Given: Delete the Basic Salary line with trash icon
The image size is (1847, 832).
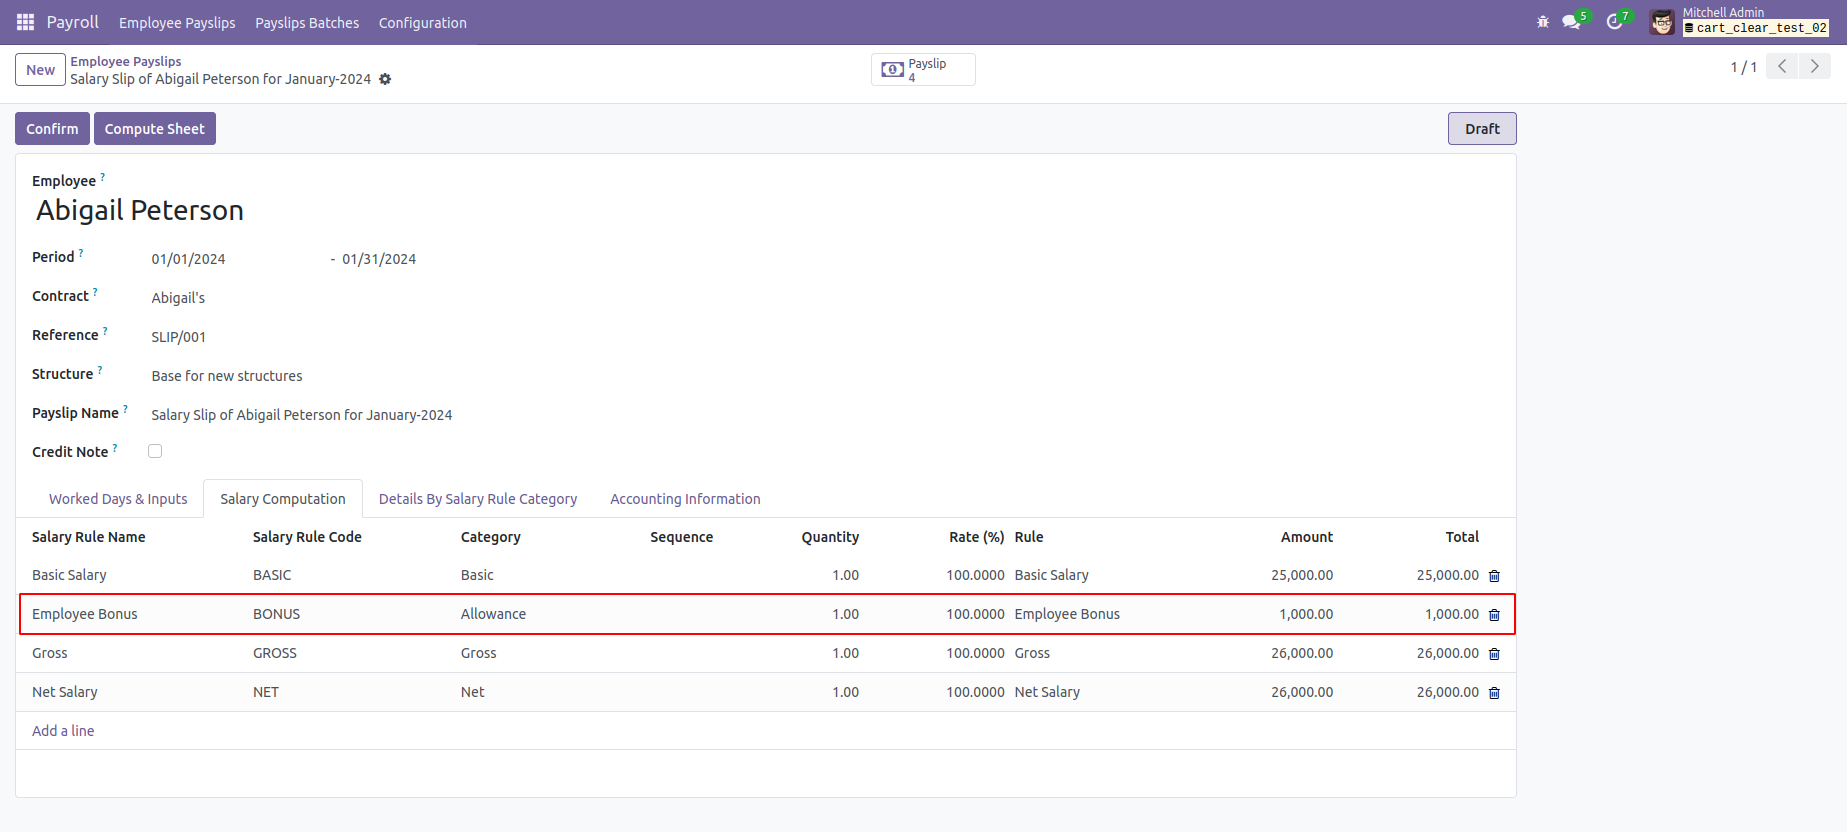Looking at the screenshot, I should pyautogui.click(x=1494, y=576).
